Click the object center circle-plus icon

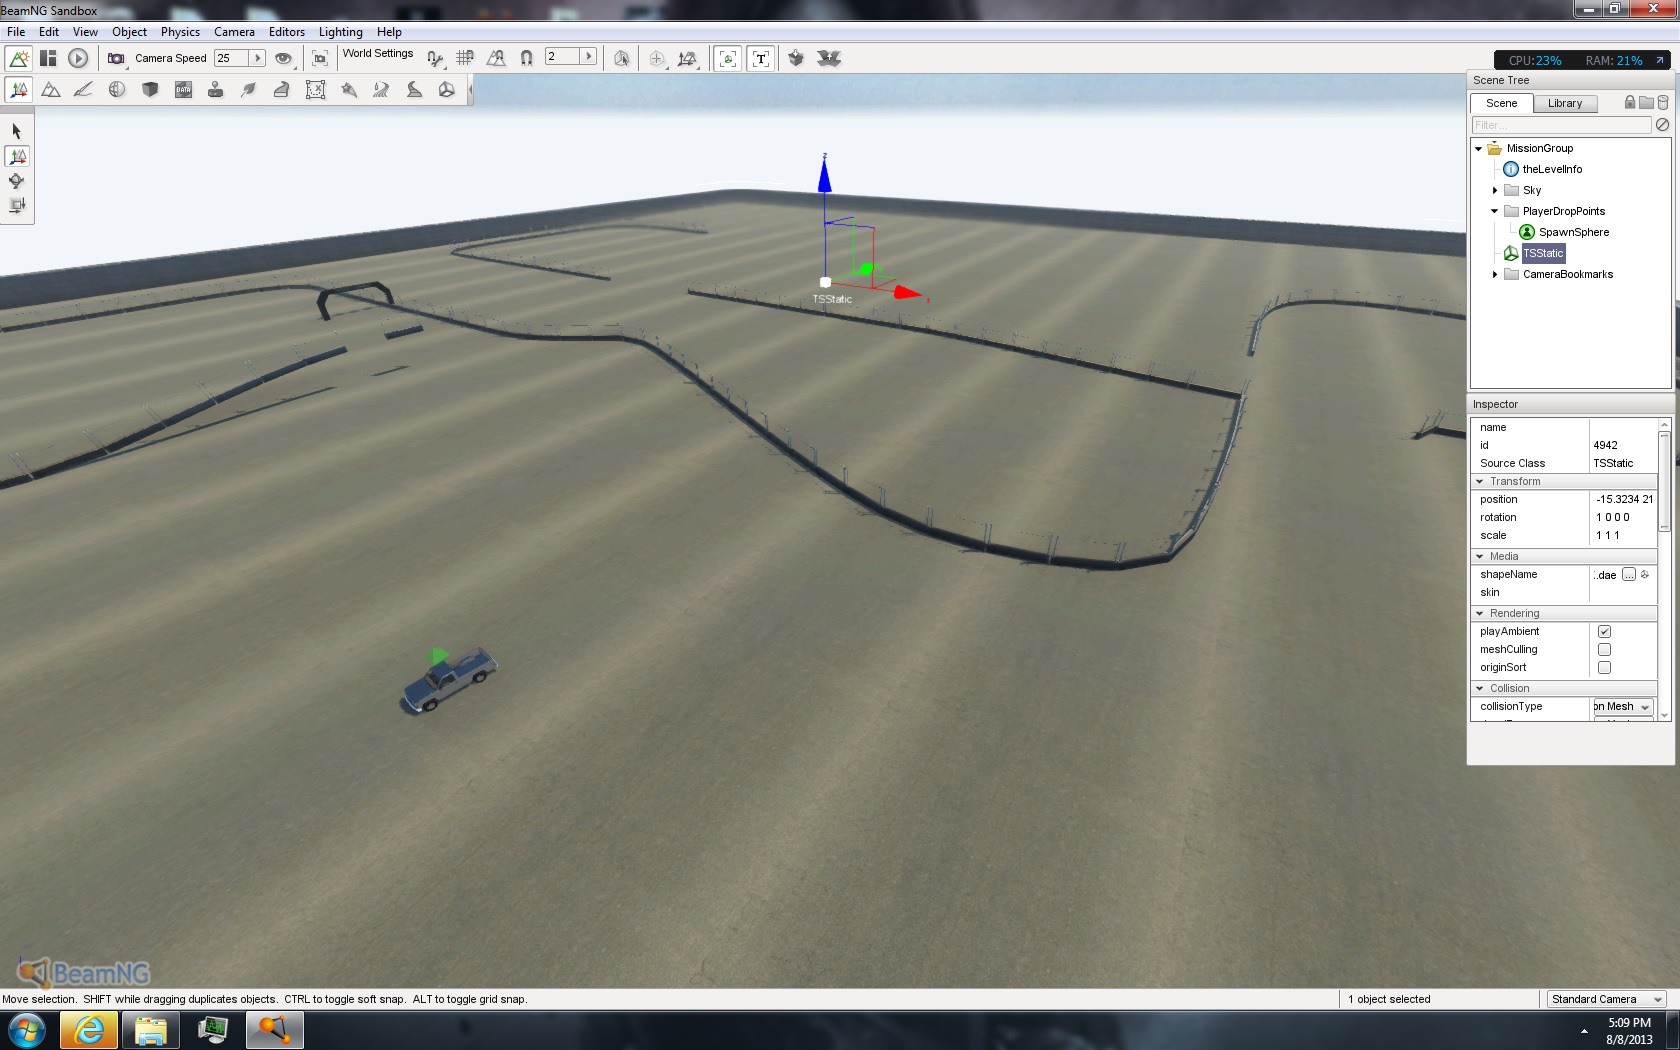tap(657, 59)
